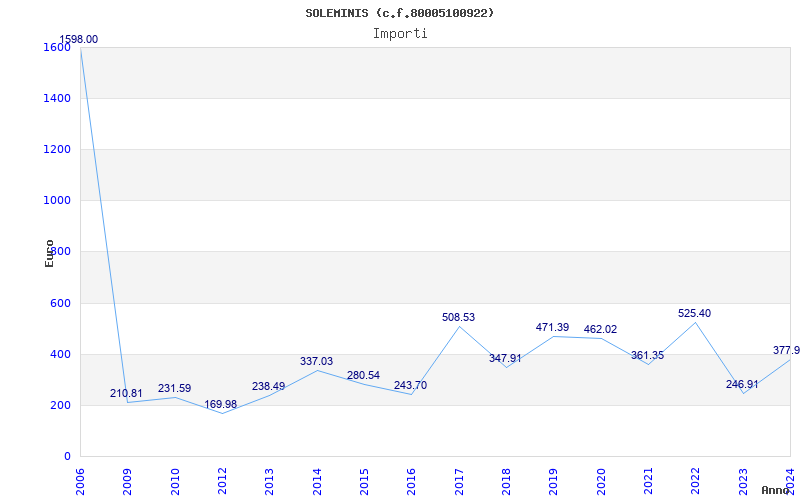Screen dimensions: 800x500
Task: Select the 280.54 data label
Action: 363,376
